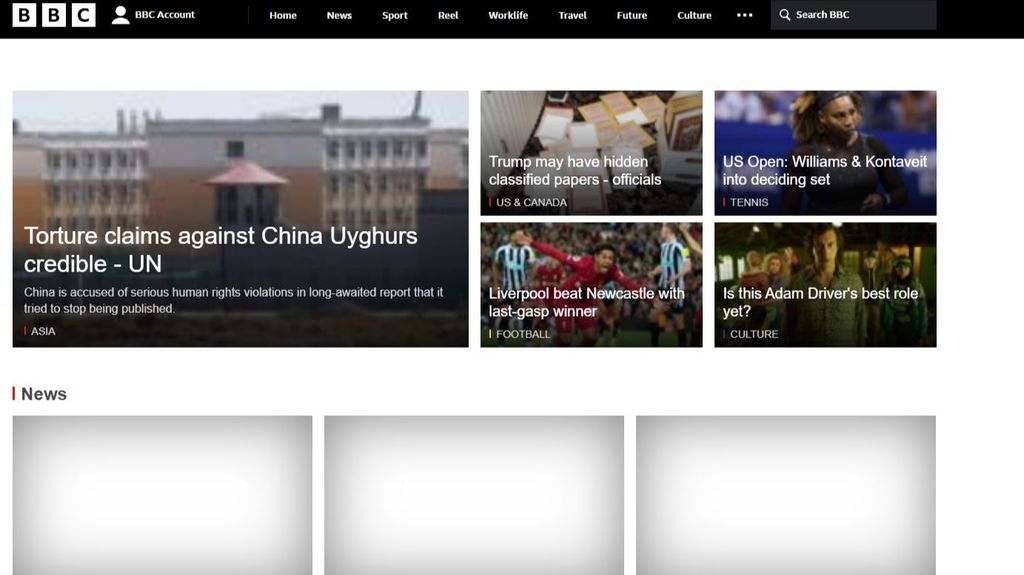Open the Trump may have hidden classified papers story
The image size is (1024, 575).
(575, 171)
